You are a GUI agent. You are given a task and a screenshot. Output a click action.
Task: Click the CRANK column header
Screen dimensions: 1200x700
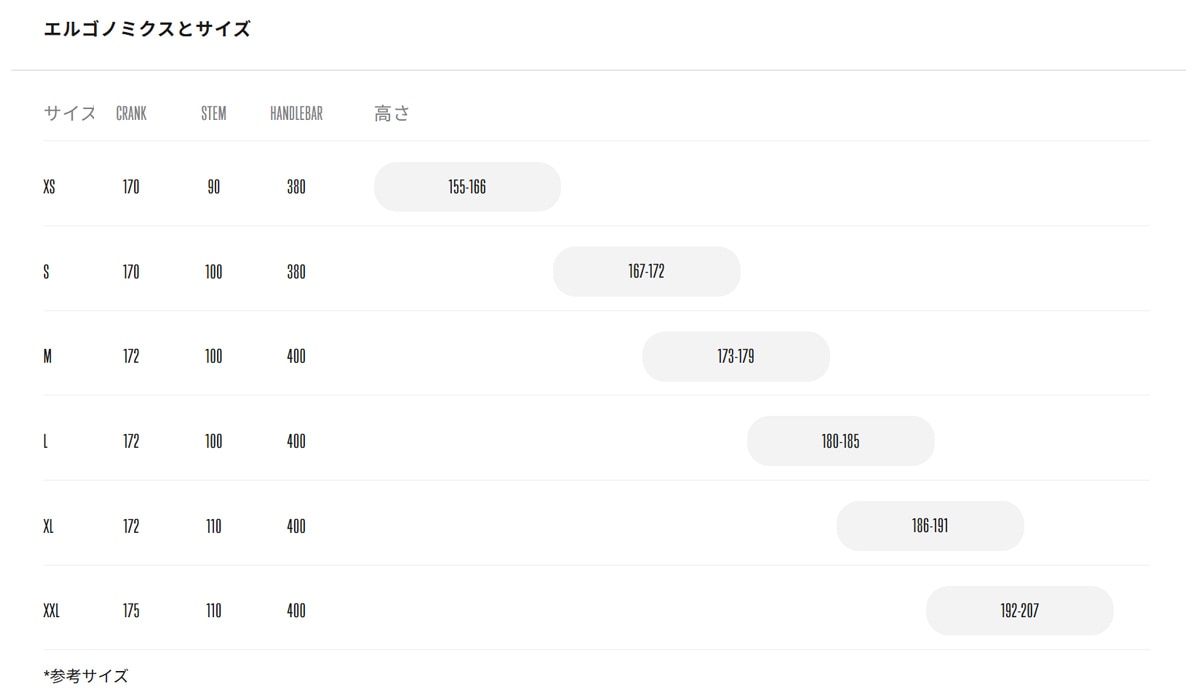(131, 114)
